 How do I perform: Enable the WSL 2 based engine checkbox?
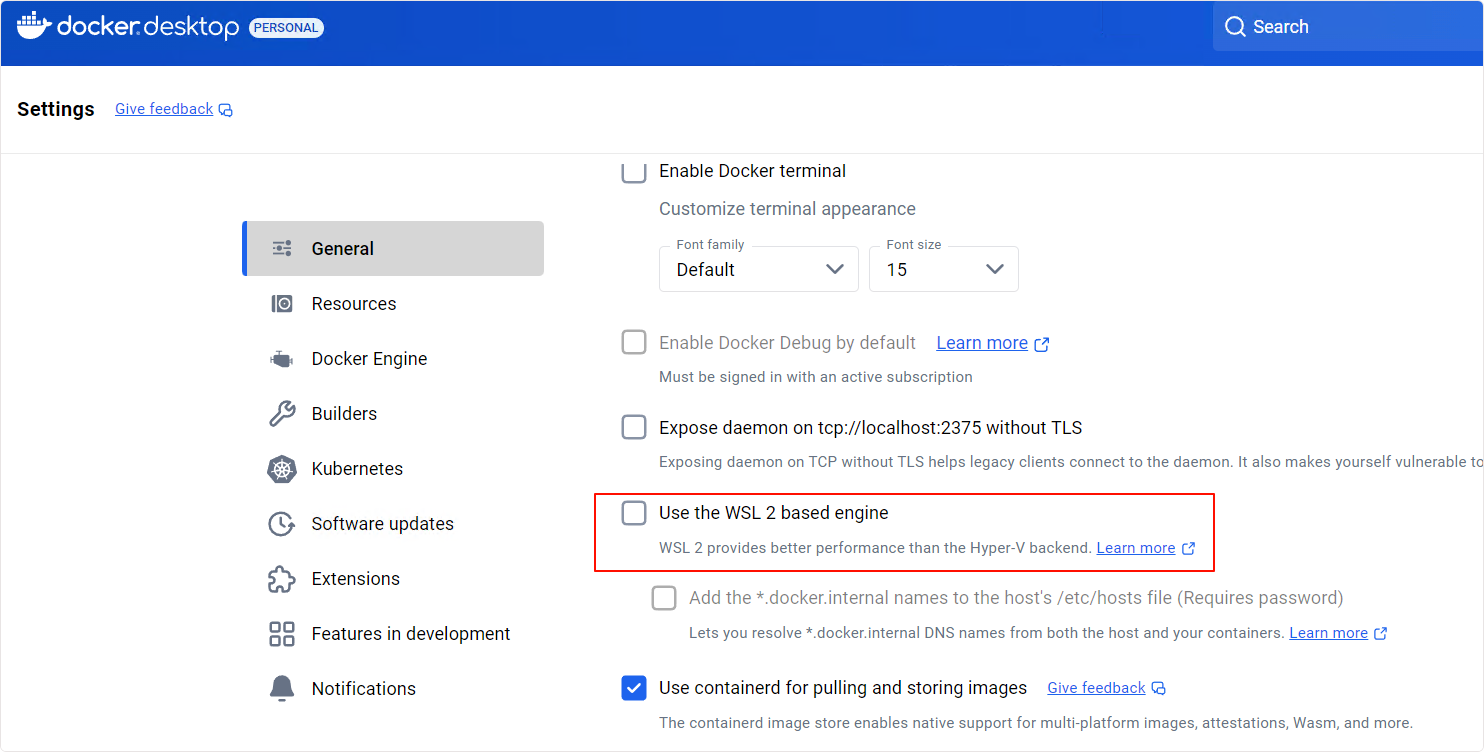(634, 513)
